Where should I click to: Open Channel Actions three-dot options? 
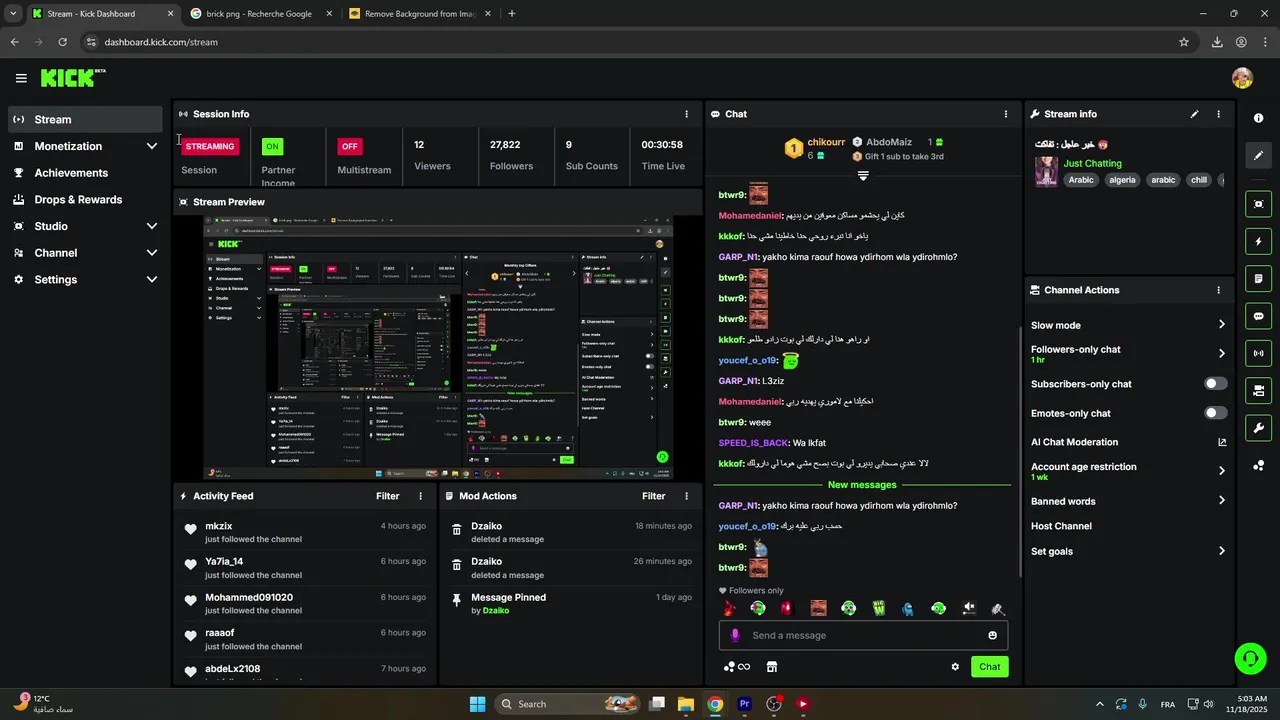point(1218,290)
